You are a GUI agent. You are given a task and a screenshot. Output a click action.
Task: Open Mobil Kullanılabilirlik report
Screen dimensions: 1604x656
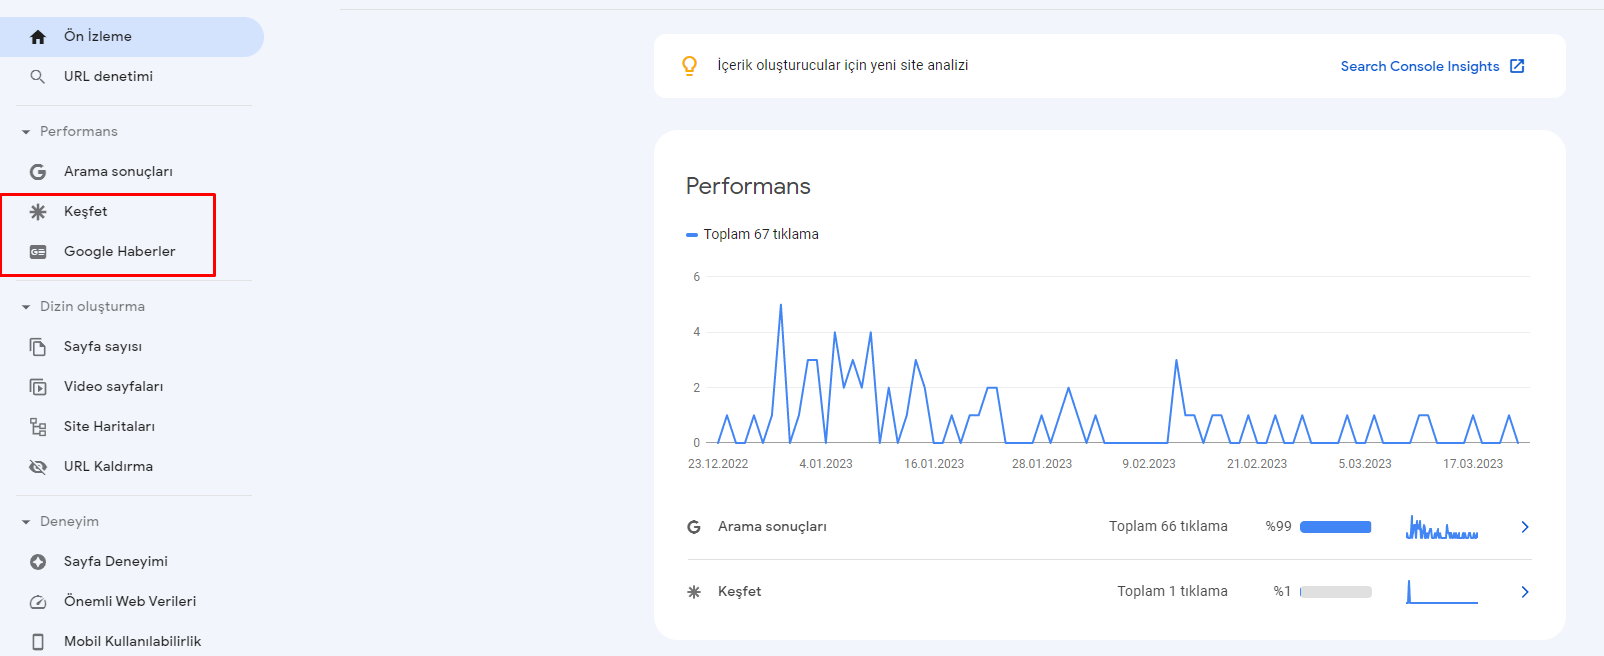tap(133, 642)
